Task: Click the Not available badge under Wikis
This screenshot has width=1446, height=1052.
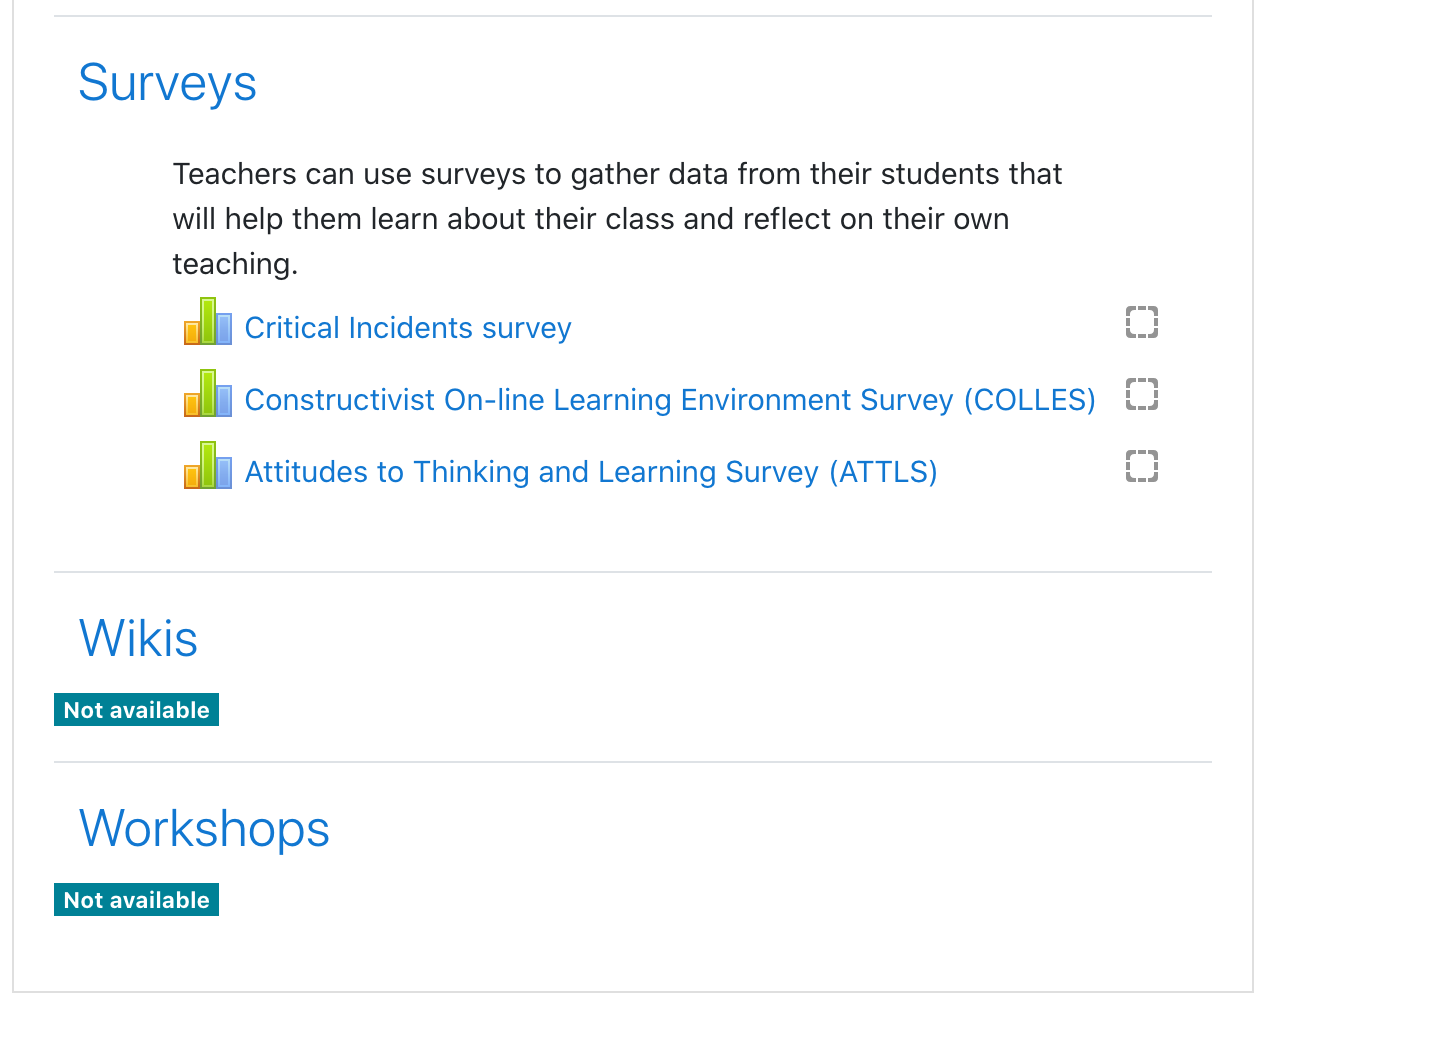Action: (x=136, y=710)
